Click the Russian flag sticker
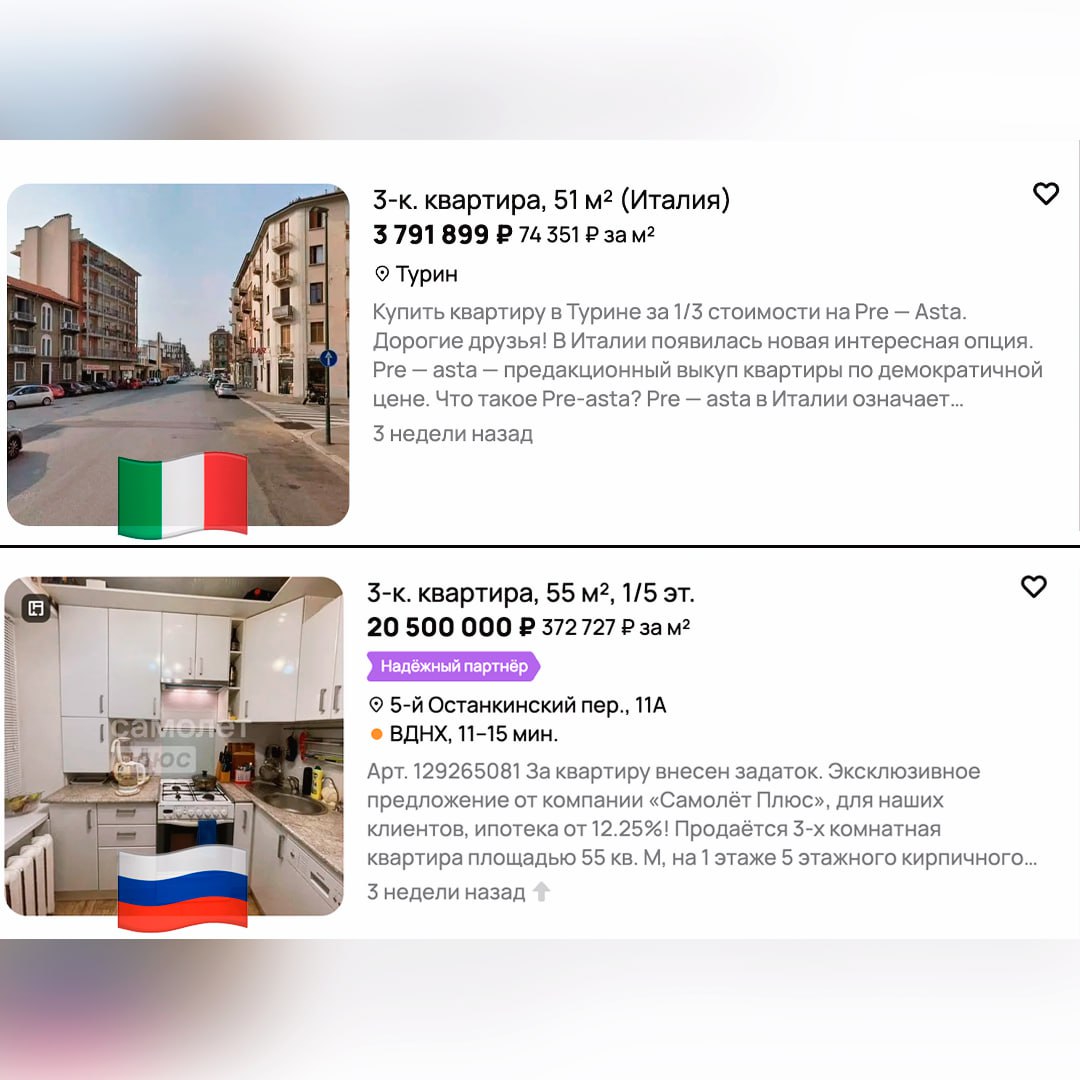1080x1080 pixels. coord(183,887)
